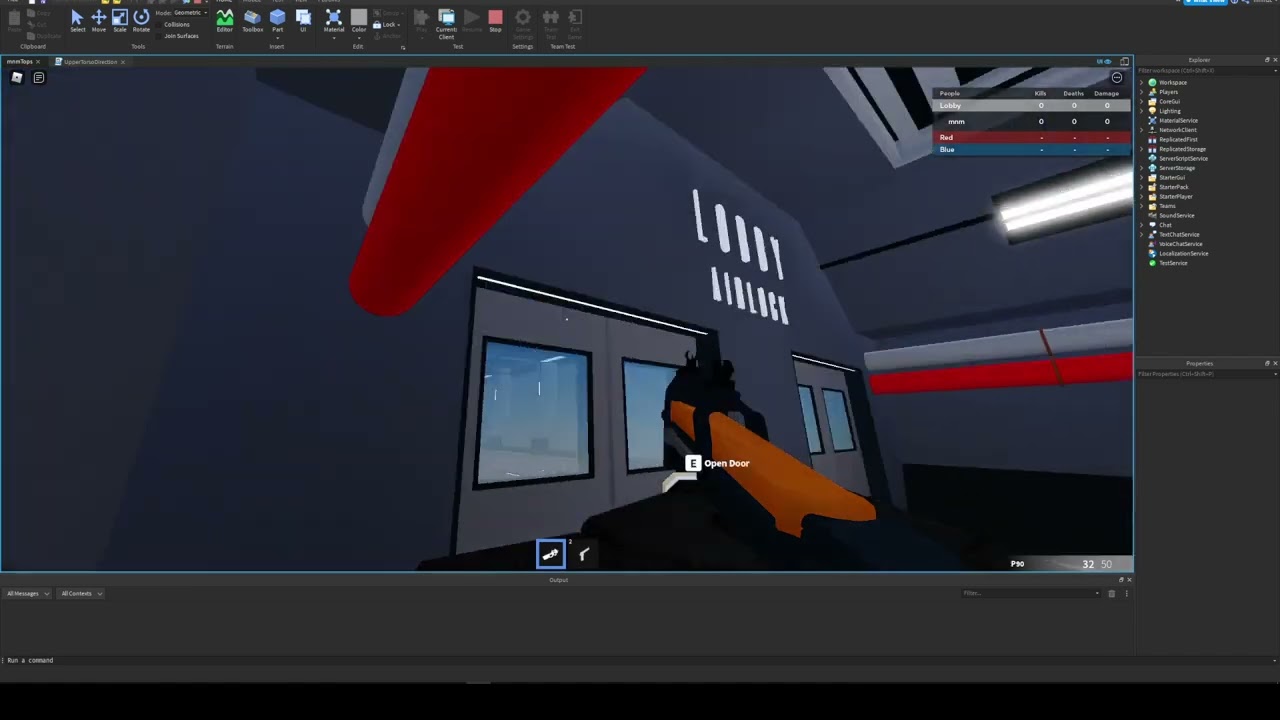Open Output panel more options menu
Viewport: 1280px width, 720px height.
click(1126, 593)
